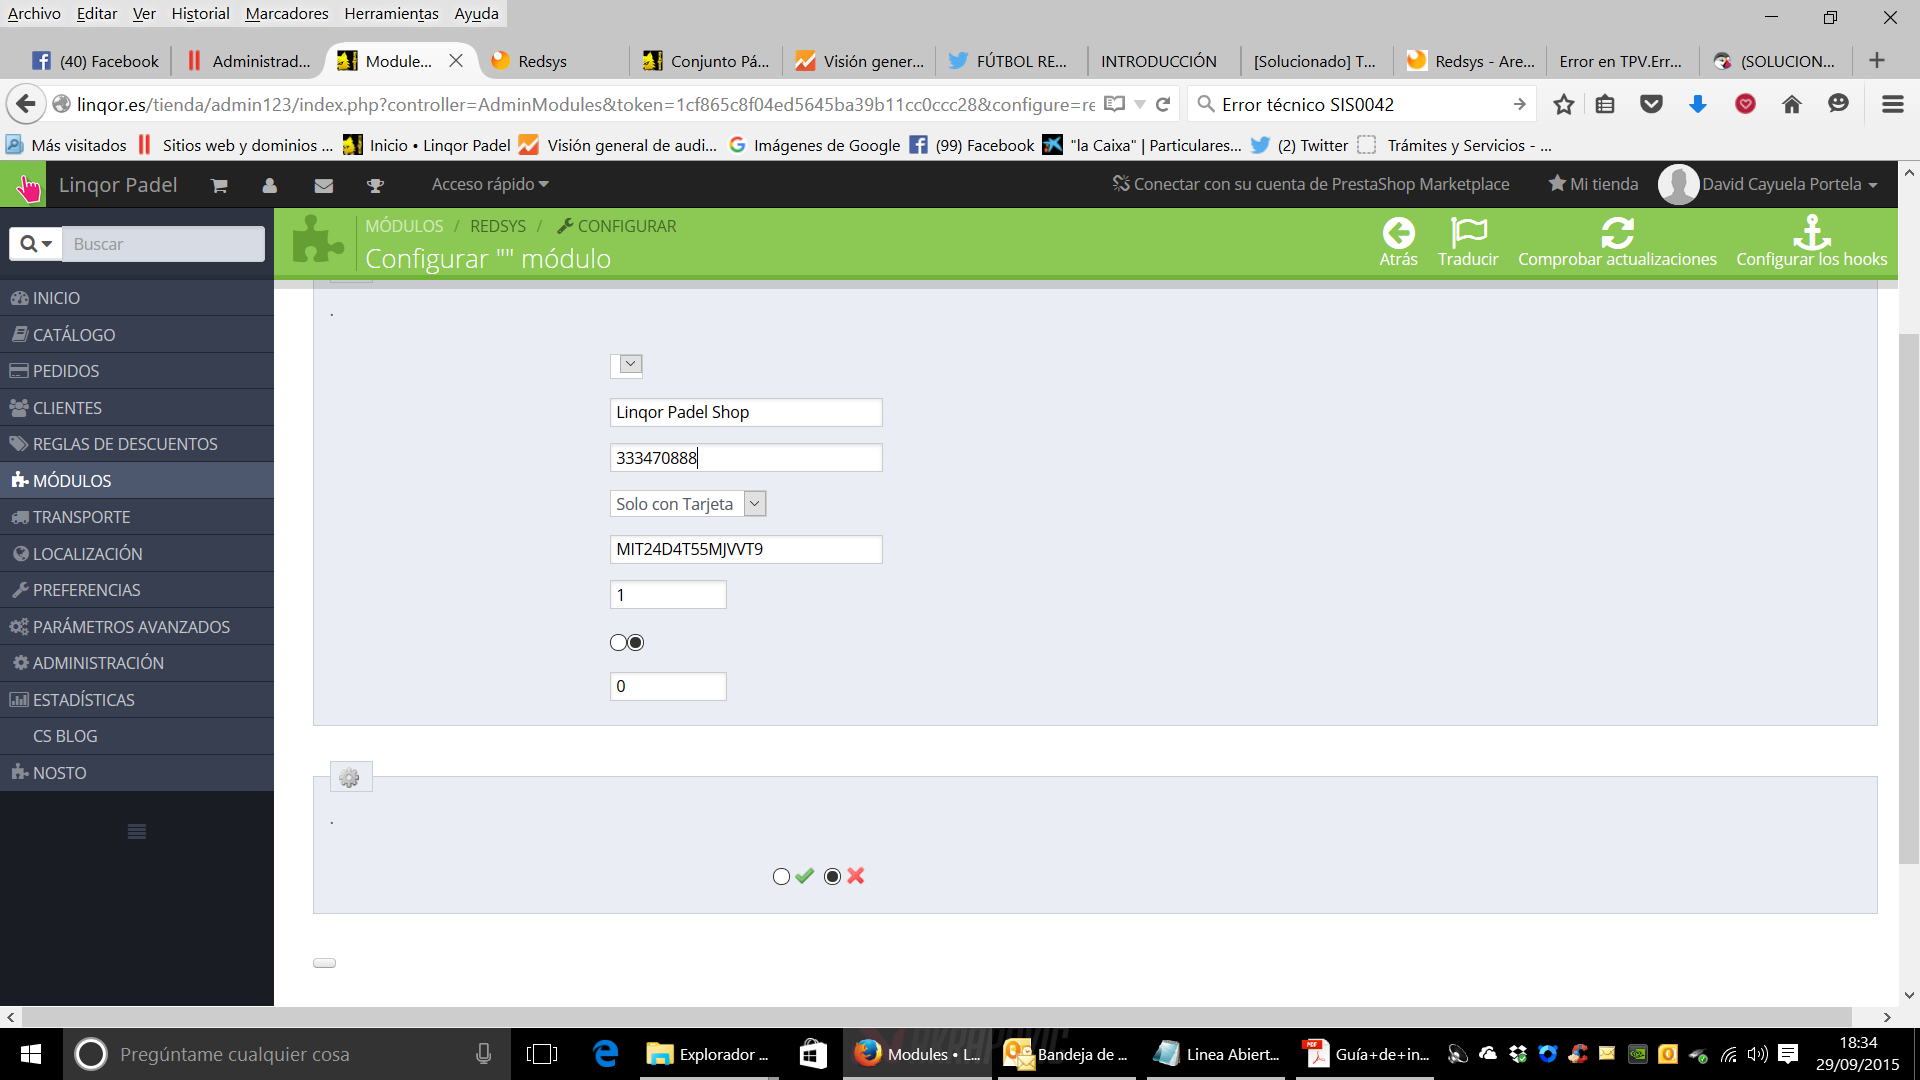Select the radio button next to green checkmark

click(x=781, y=877)
